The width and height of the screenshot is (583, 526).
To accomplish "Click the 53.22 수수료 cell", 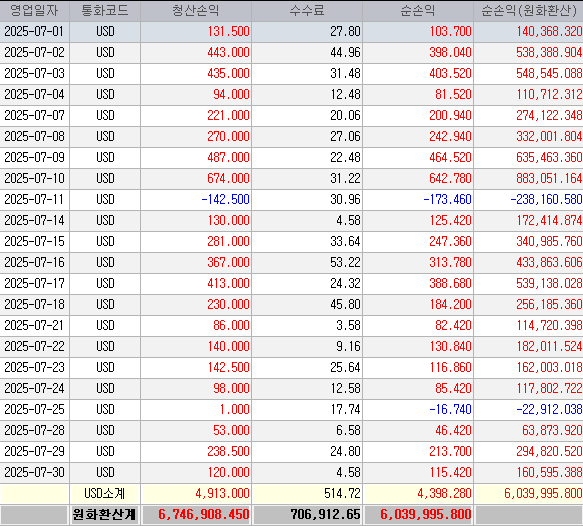I will click(x=307, y=262).
